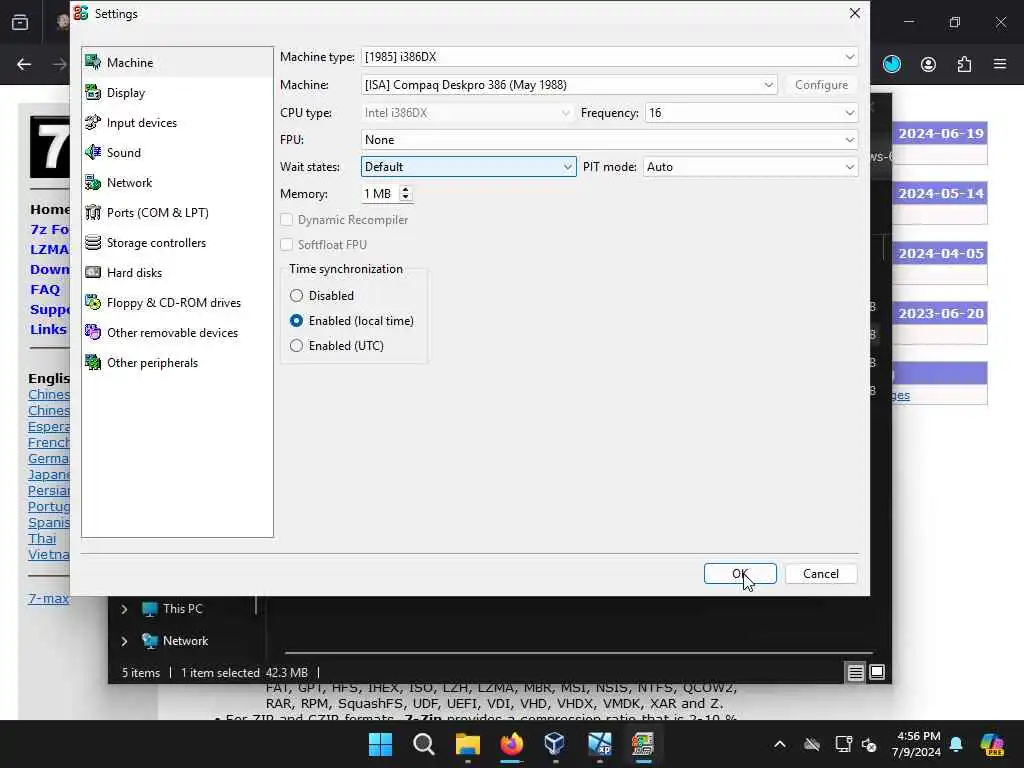Switch to Firefox in the taskbar

coord(511,744)
